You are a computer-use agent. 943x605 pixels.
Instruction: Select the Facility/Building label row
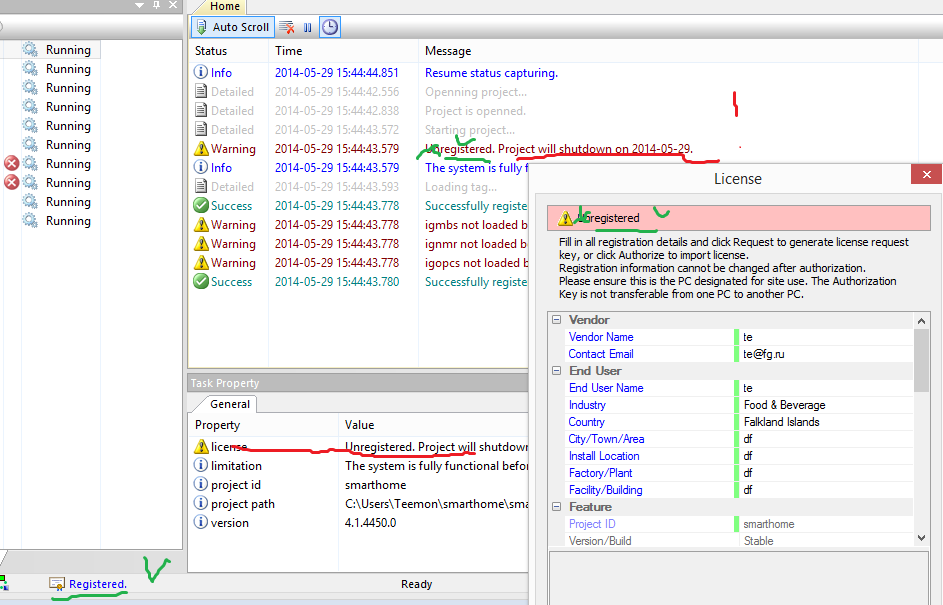coord(605,490)
